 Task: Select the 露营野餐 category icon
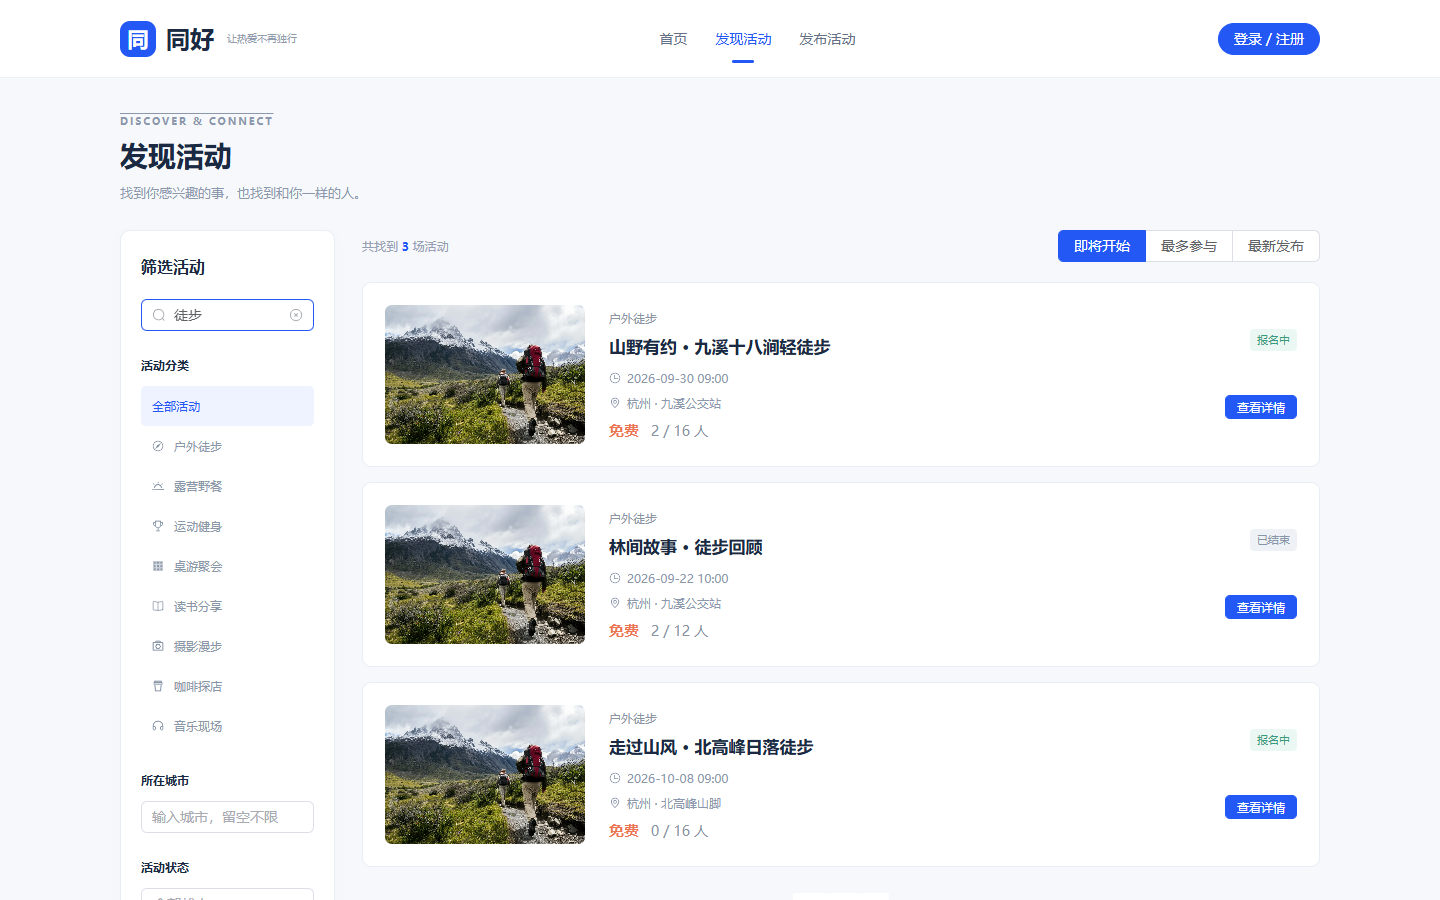click(x=158, y=486)
